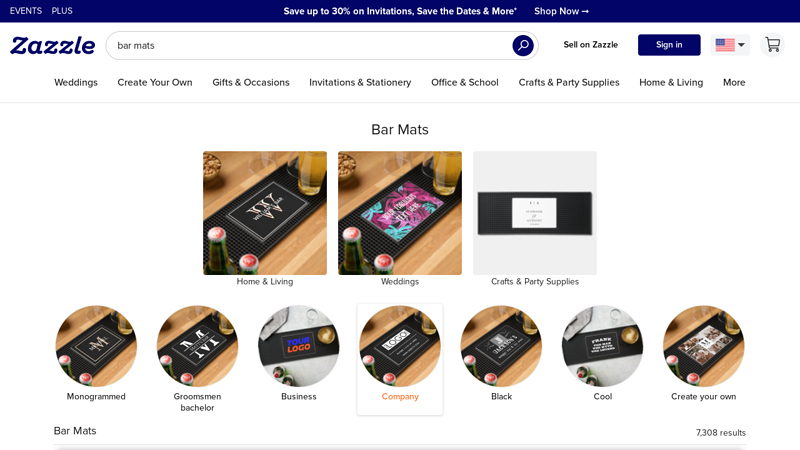The image size is (800, 450).
Task: Click the Sign in button
Action: point(669,45)
